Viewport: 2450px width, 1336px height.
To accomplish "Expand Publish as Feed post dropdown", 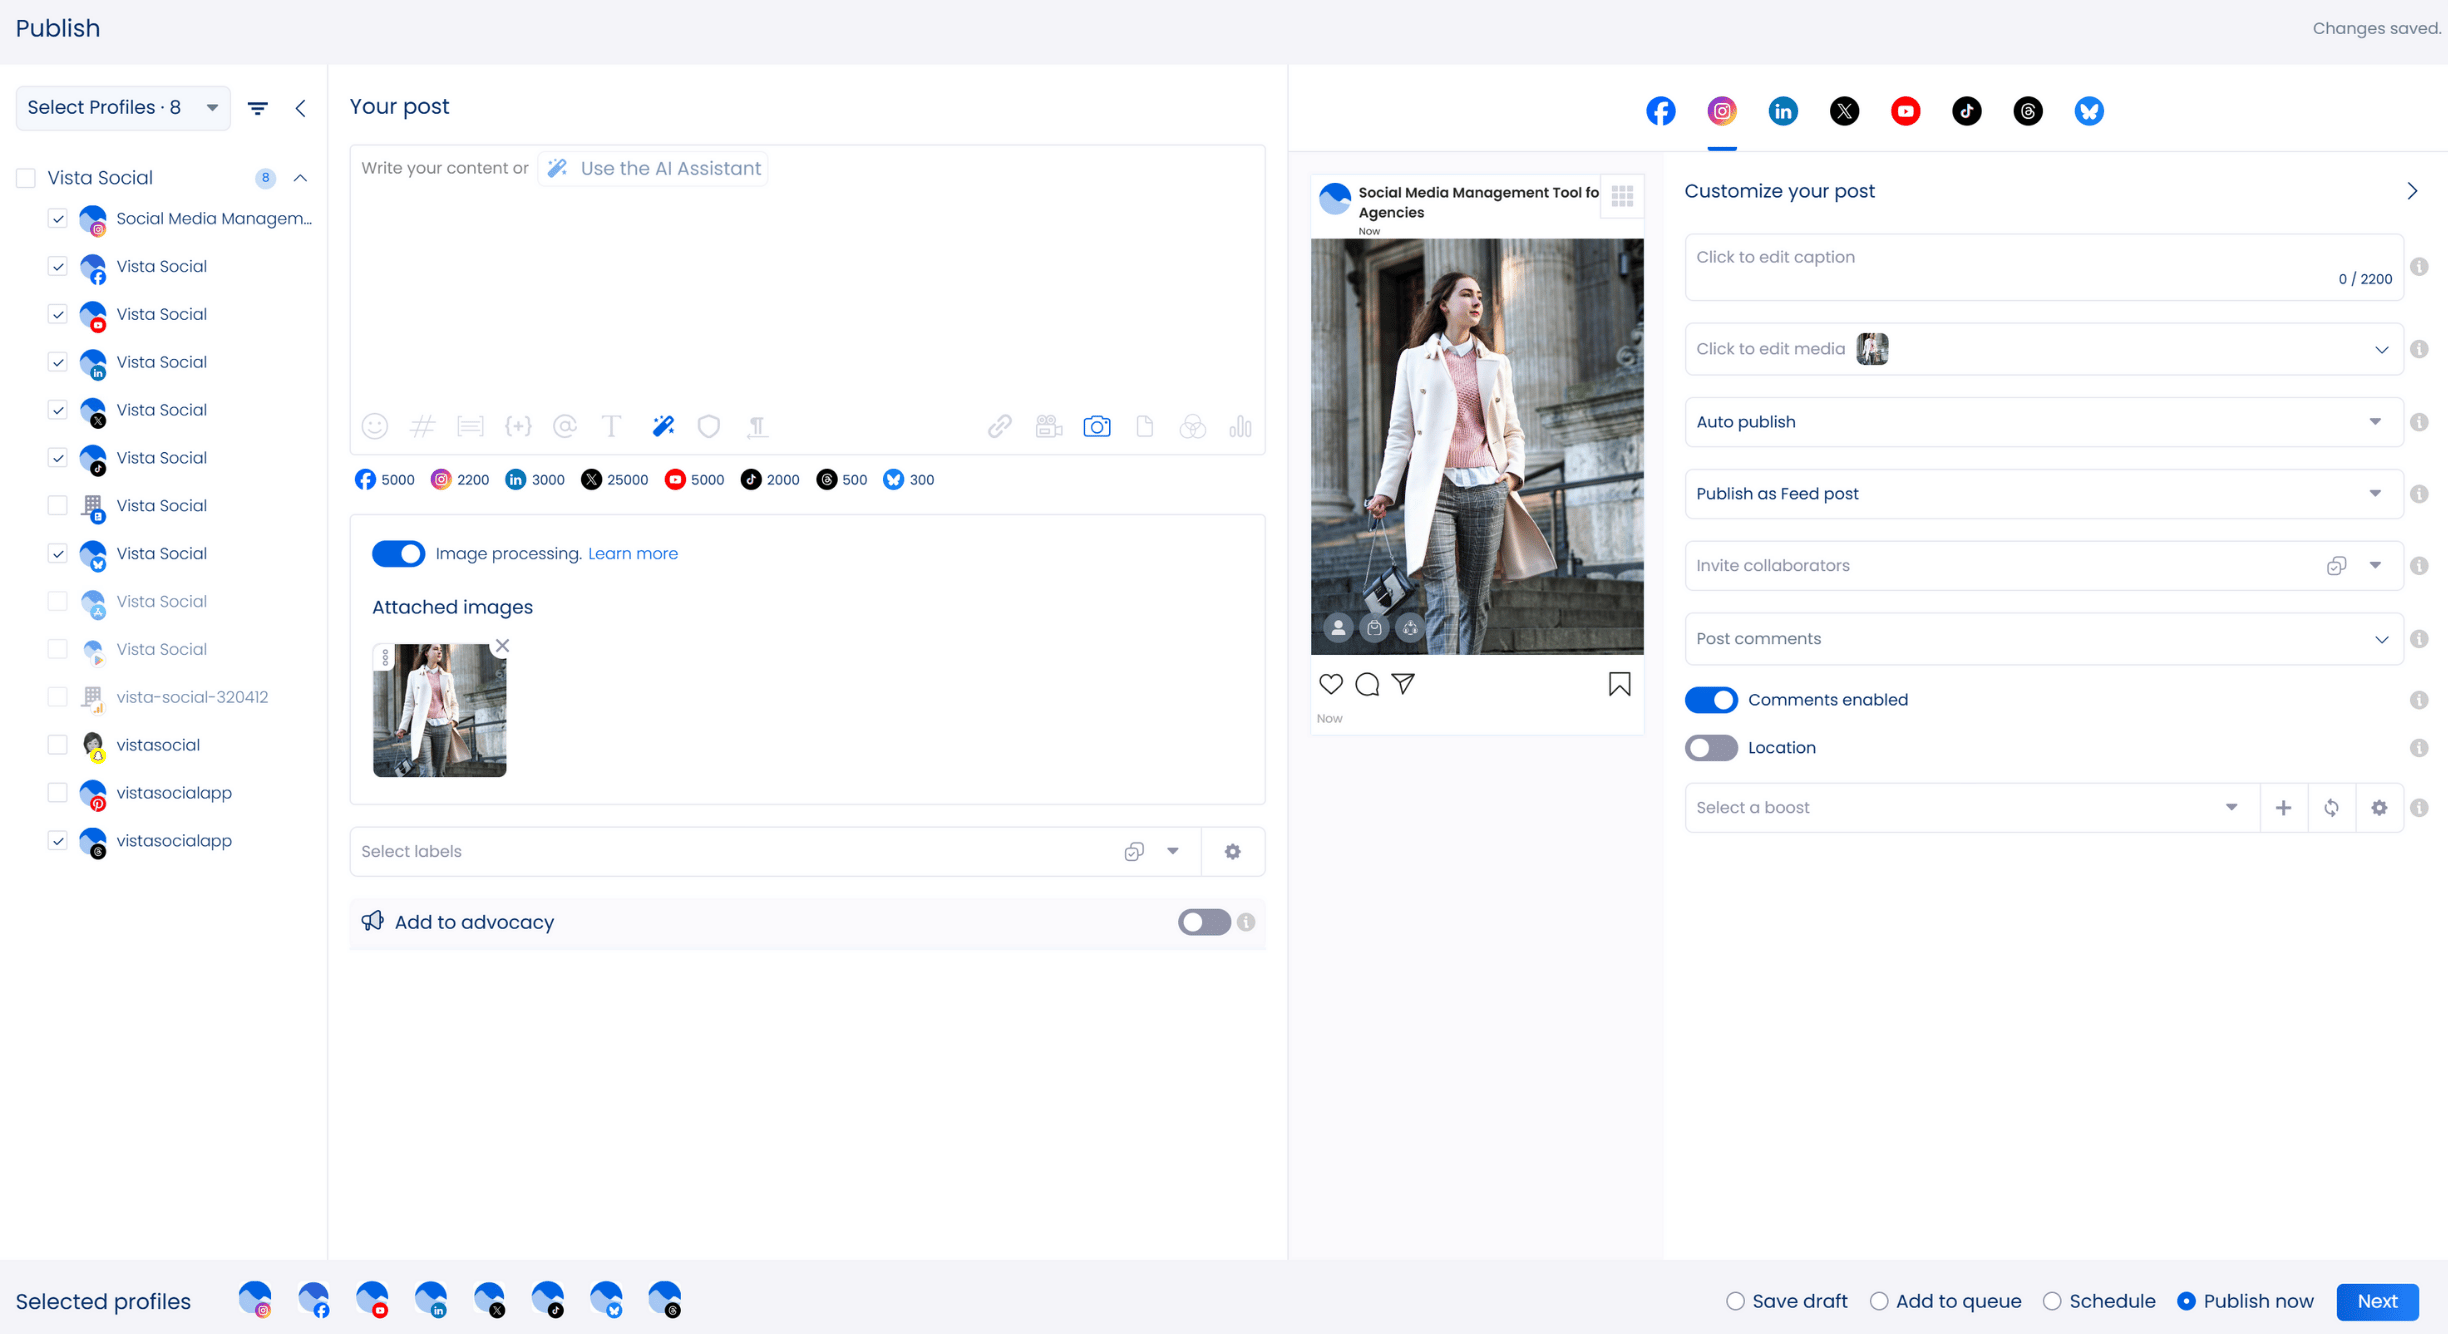I will click(2043, 494).
